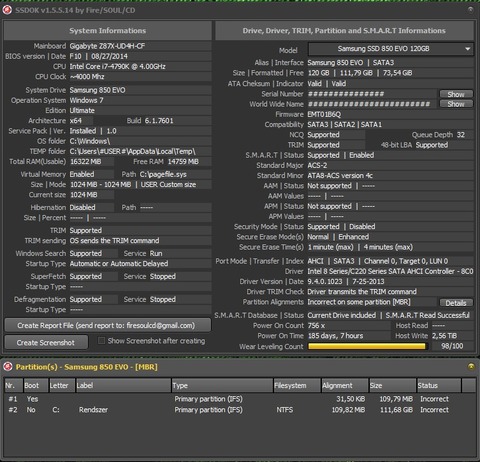The width and height of the screenshot is (480, 462).
Task: Sort partitions by Nr. column
Action: tap(14, 386)
